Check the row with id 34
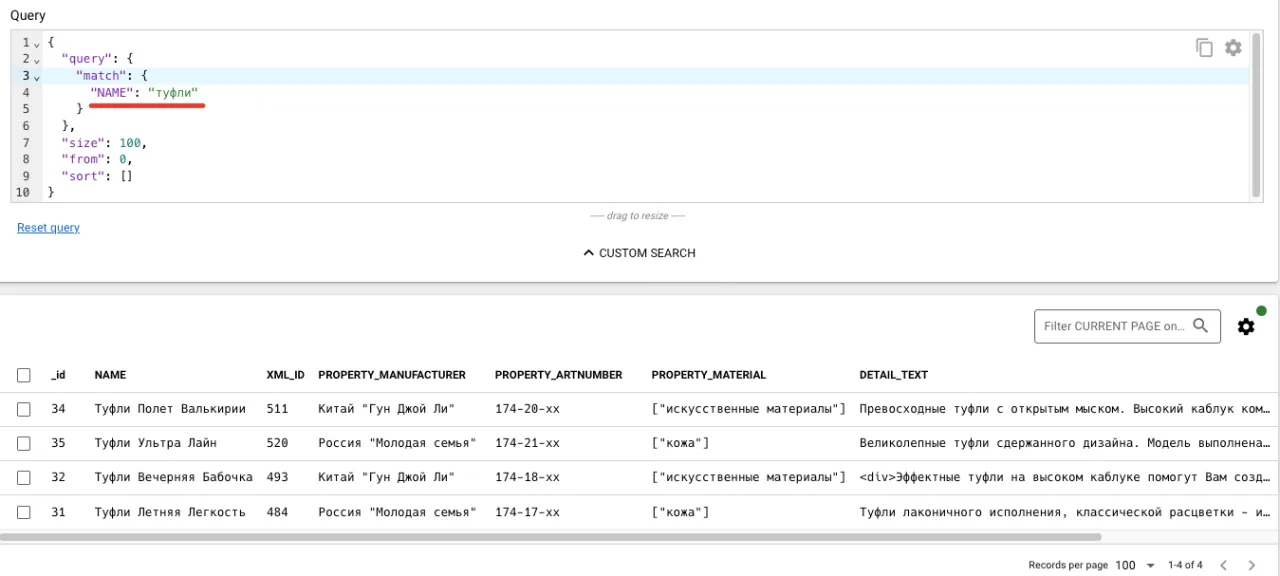 [x=24, y=409]
